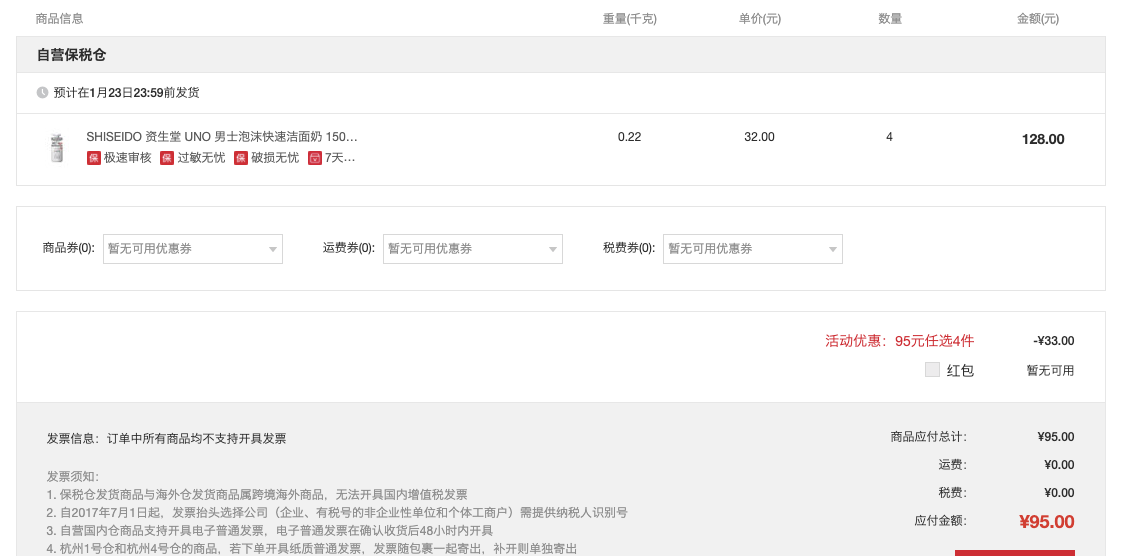The image size is (1136, 556).
Task: Click the weight value 0.22 cell
Action: (x=630, y=136)
